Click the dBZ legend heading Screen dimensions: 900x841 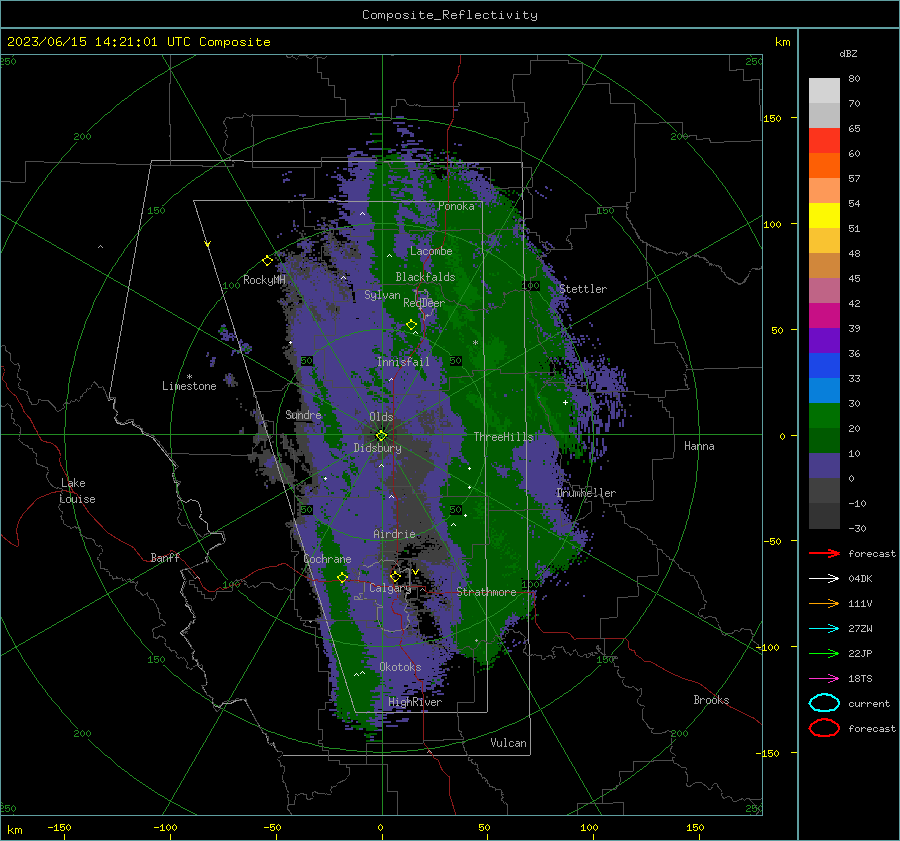pos(848,53)
